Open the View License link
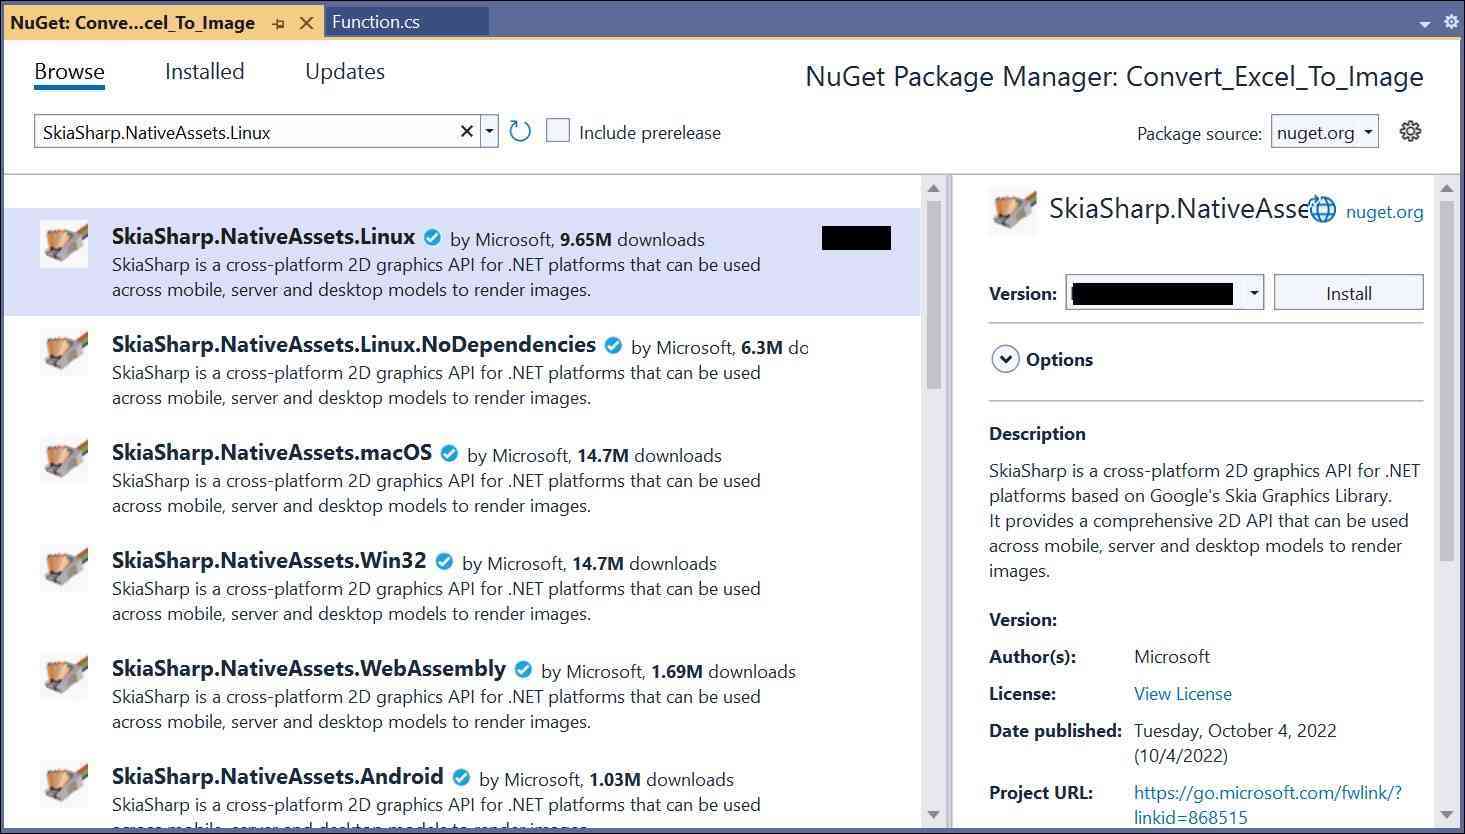The width and height of the screenshot is (1465, 834). (x=1182, y=694)
